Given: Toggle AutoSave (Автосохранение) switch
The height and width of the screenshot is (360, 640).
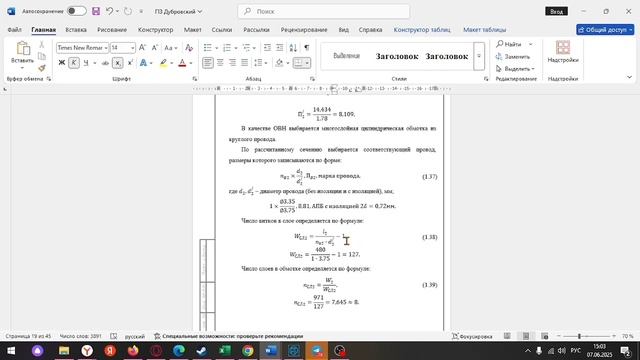Looking at the screenshot, I should pos(77,11).
